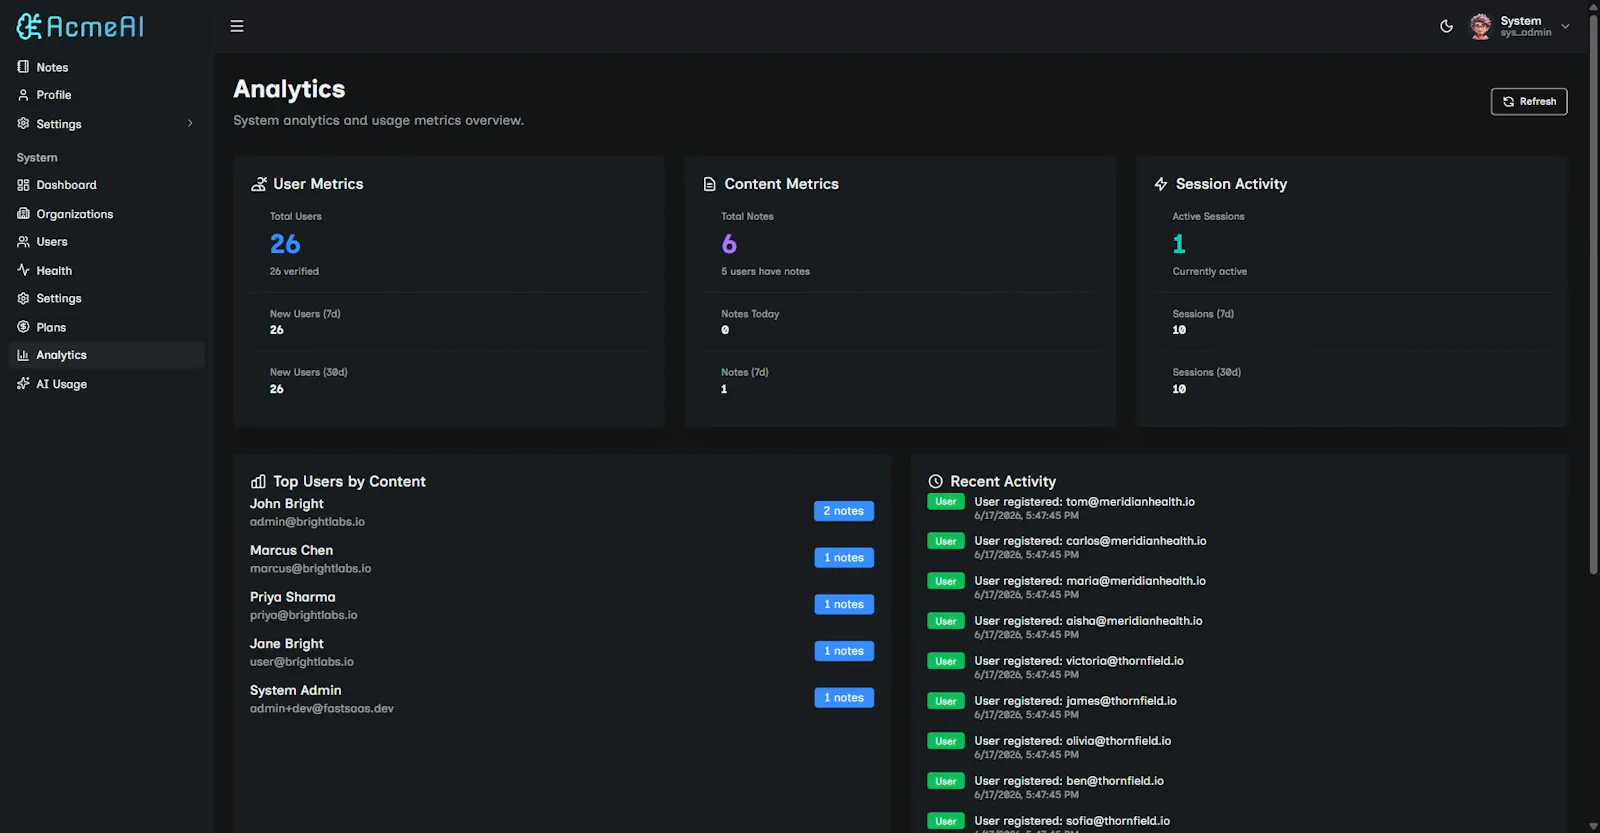
Task: Click the 'Notes Today' label
Action: tap(750, 314)
